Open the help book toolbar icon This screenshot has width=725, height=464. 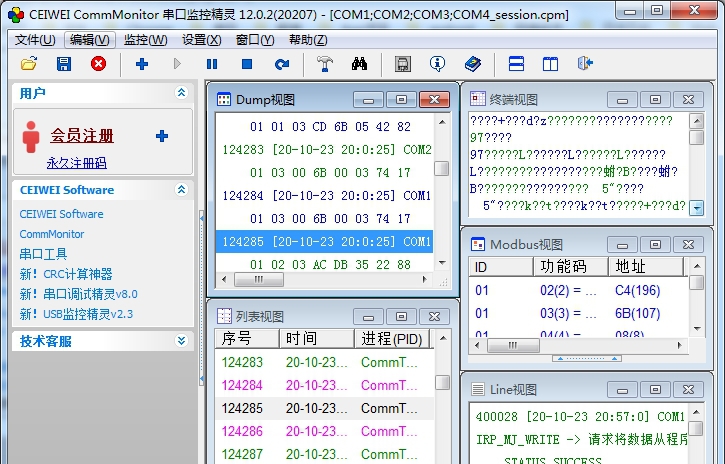pos(473,64)
